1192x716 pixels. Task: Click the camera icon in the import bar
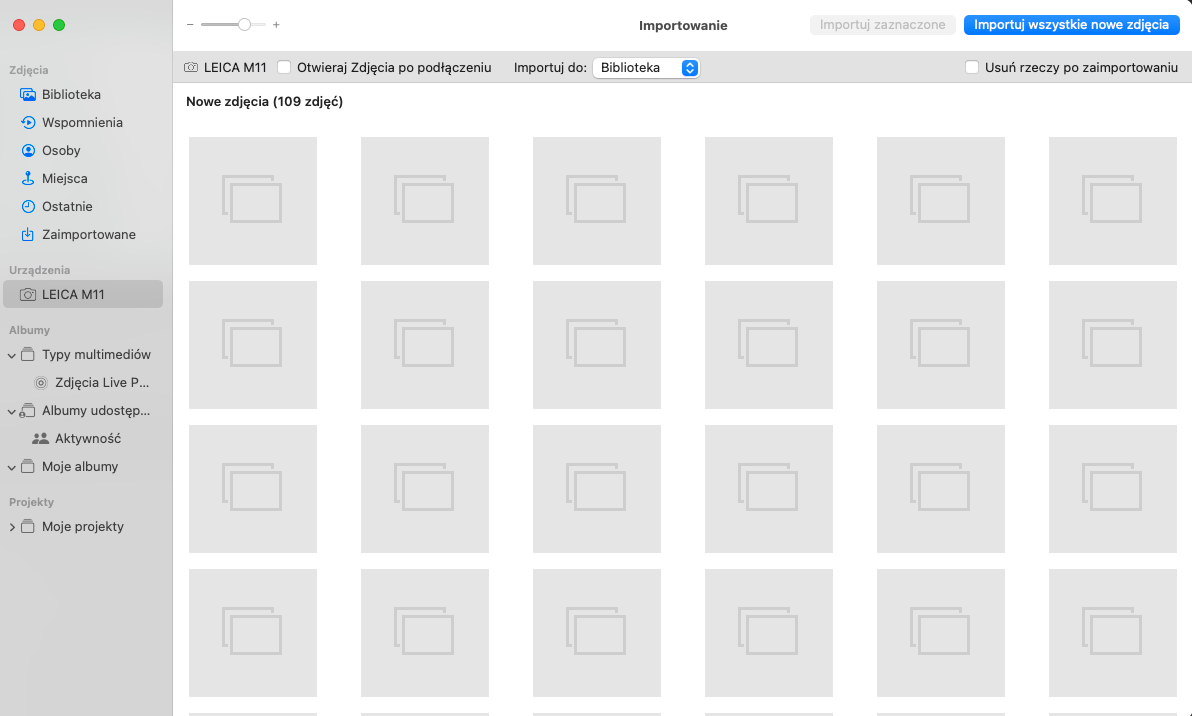192,68
